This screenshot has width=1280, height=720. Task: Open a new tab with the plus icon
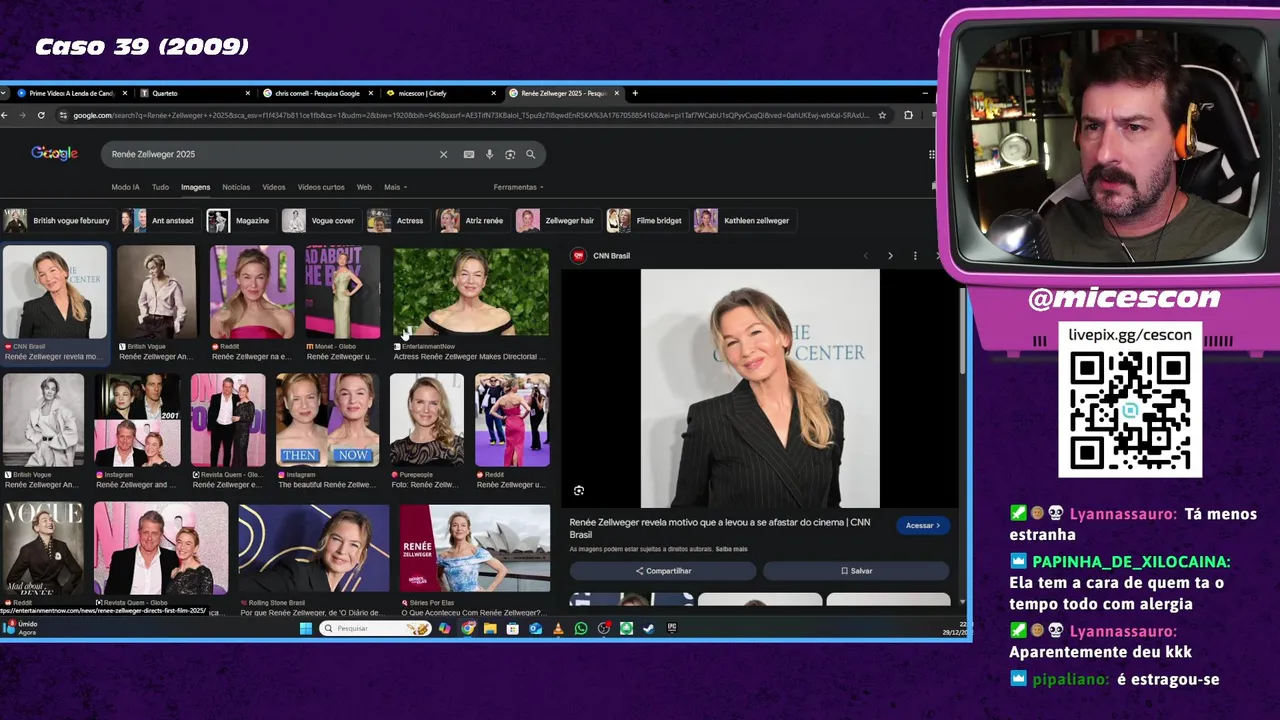click(635, 93)
